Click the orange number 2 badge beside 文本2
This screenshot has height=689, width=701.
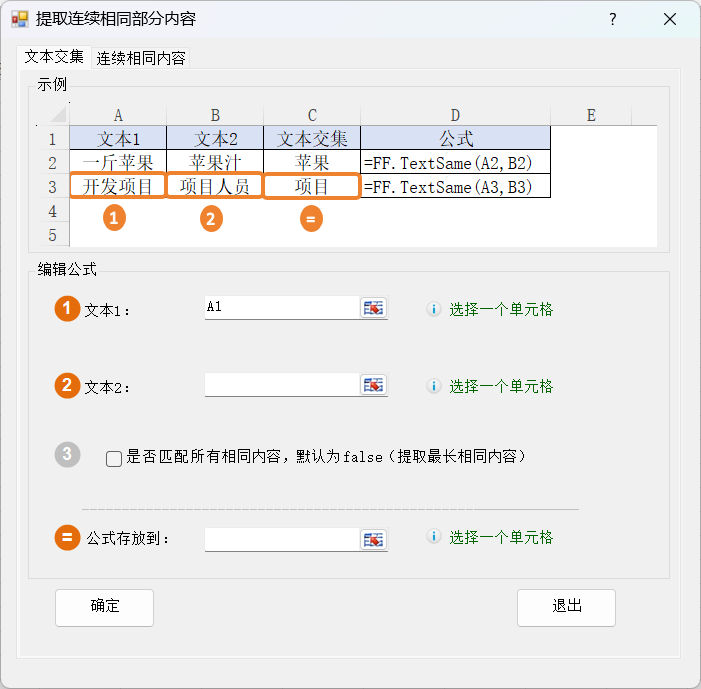pos(67,386)
